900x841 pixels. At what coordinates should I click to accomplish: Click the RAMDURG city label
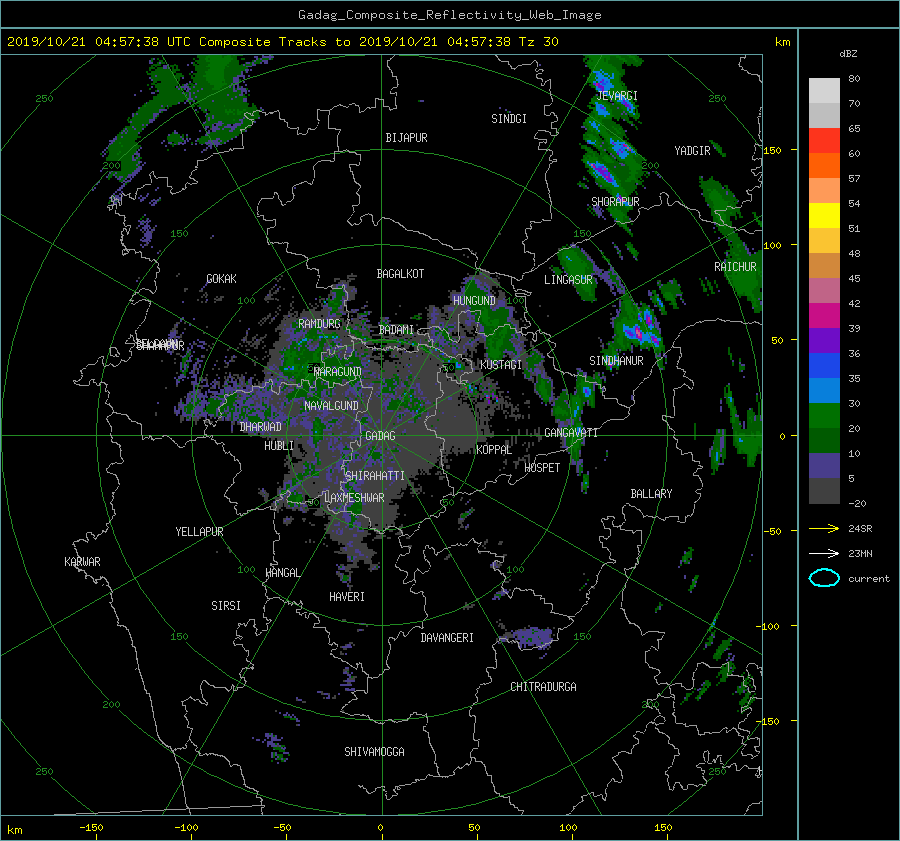319,324
